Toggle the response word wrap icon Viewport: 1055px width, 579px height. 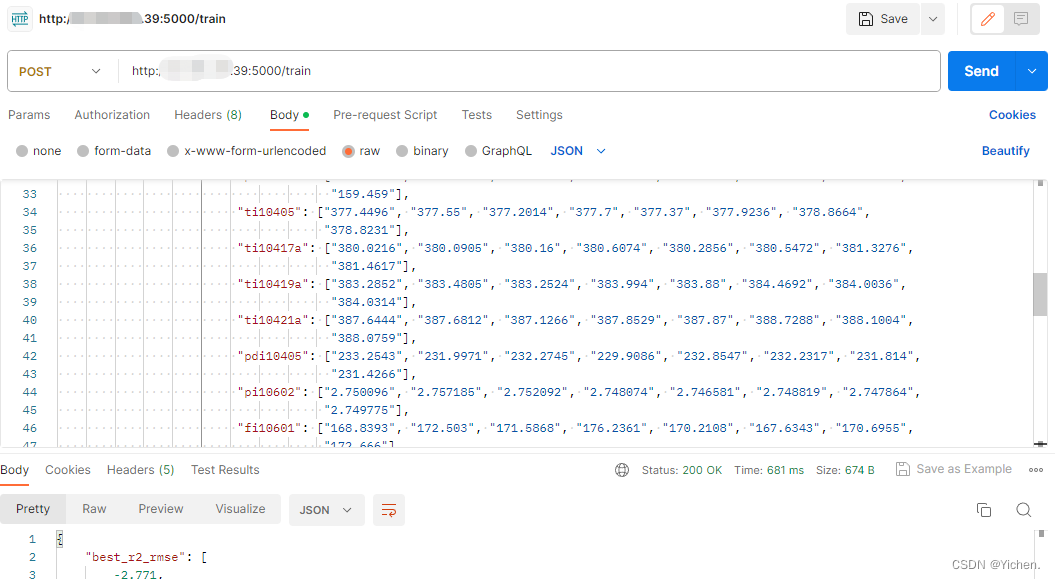[x=389, y=510]
